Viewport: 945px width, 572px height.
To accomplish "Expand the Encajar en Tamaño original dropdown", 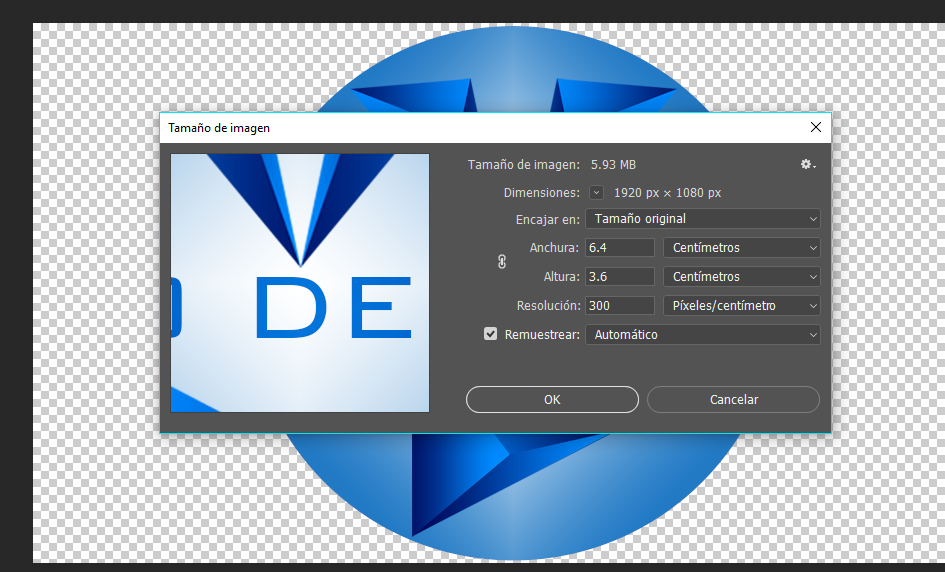I will pos(703,219).
